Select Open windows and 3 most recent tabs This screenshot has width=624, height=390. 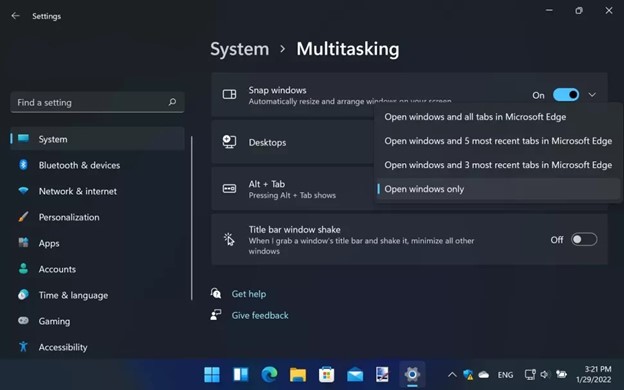(497, 165)
